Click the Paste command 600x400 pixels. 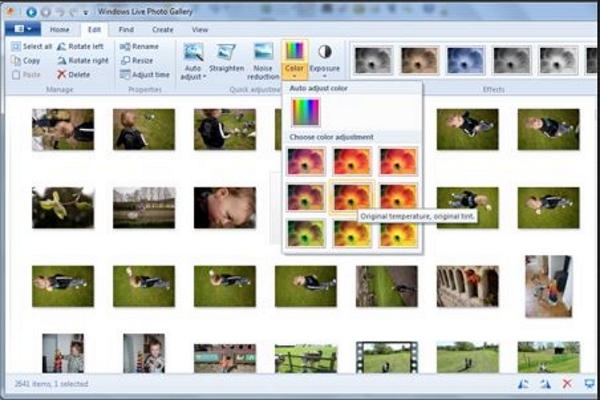(x=26, y=75)
